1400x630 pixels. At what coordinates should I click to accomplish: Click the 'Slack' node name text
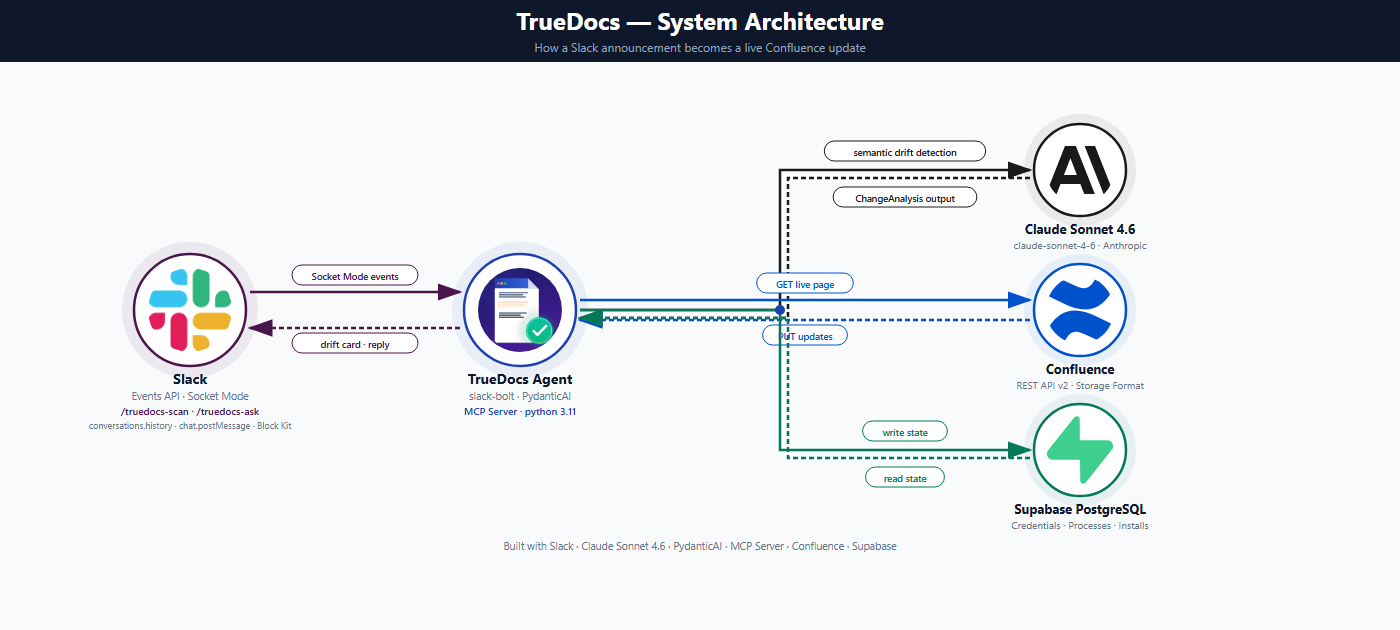pyautogui.click(x=190, y=379)
